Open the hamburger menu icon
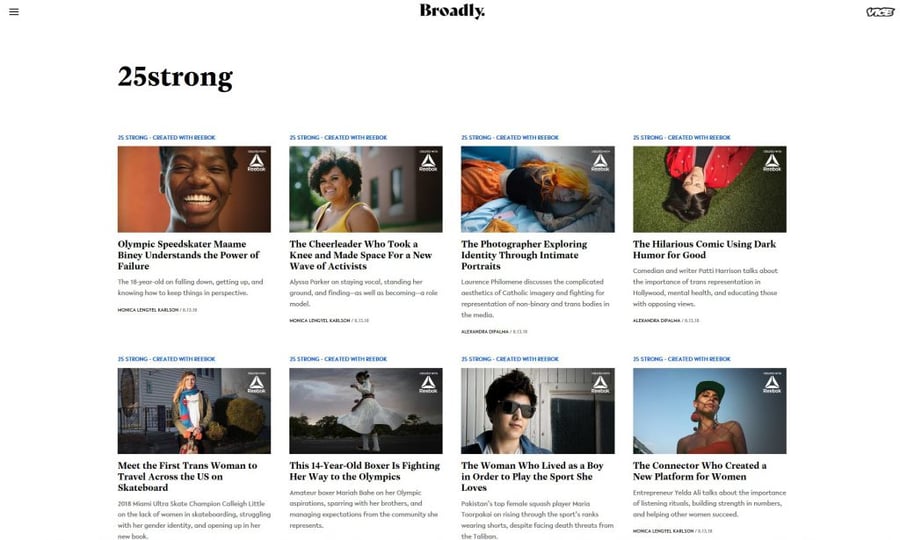Image resolution: width=900 pixels, height=540 pixels. pos(14,11)
